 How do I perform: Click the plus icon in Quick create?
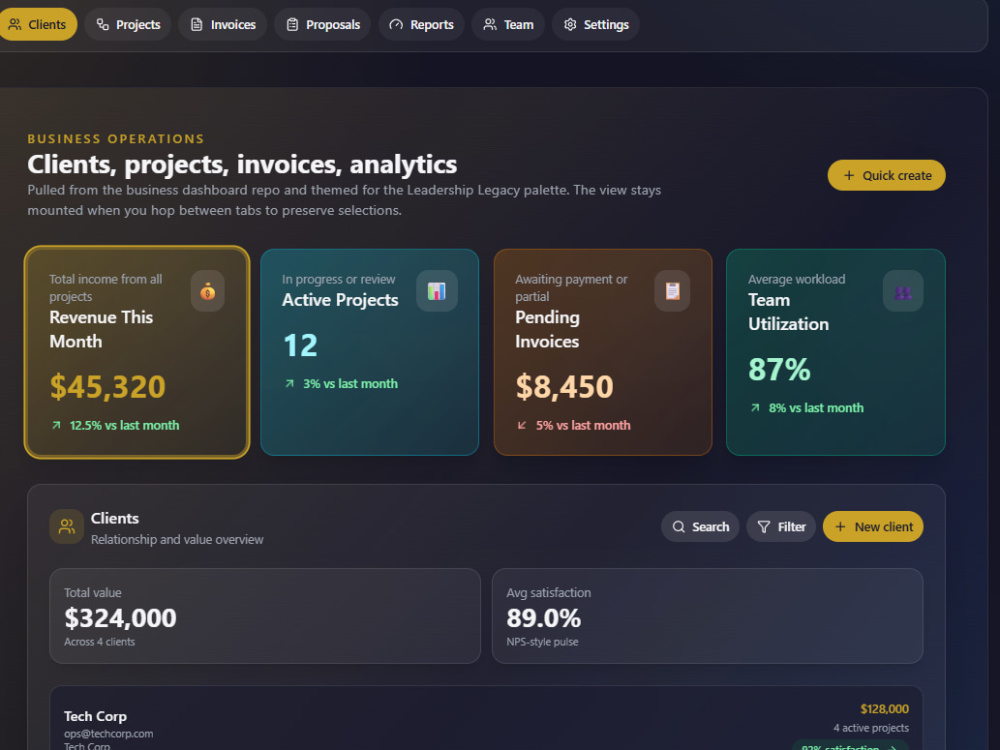[849, 175]
